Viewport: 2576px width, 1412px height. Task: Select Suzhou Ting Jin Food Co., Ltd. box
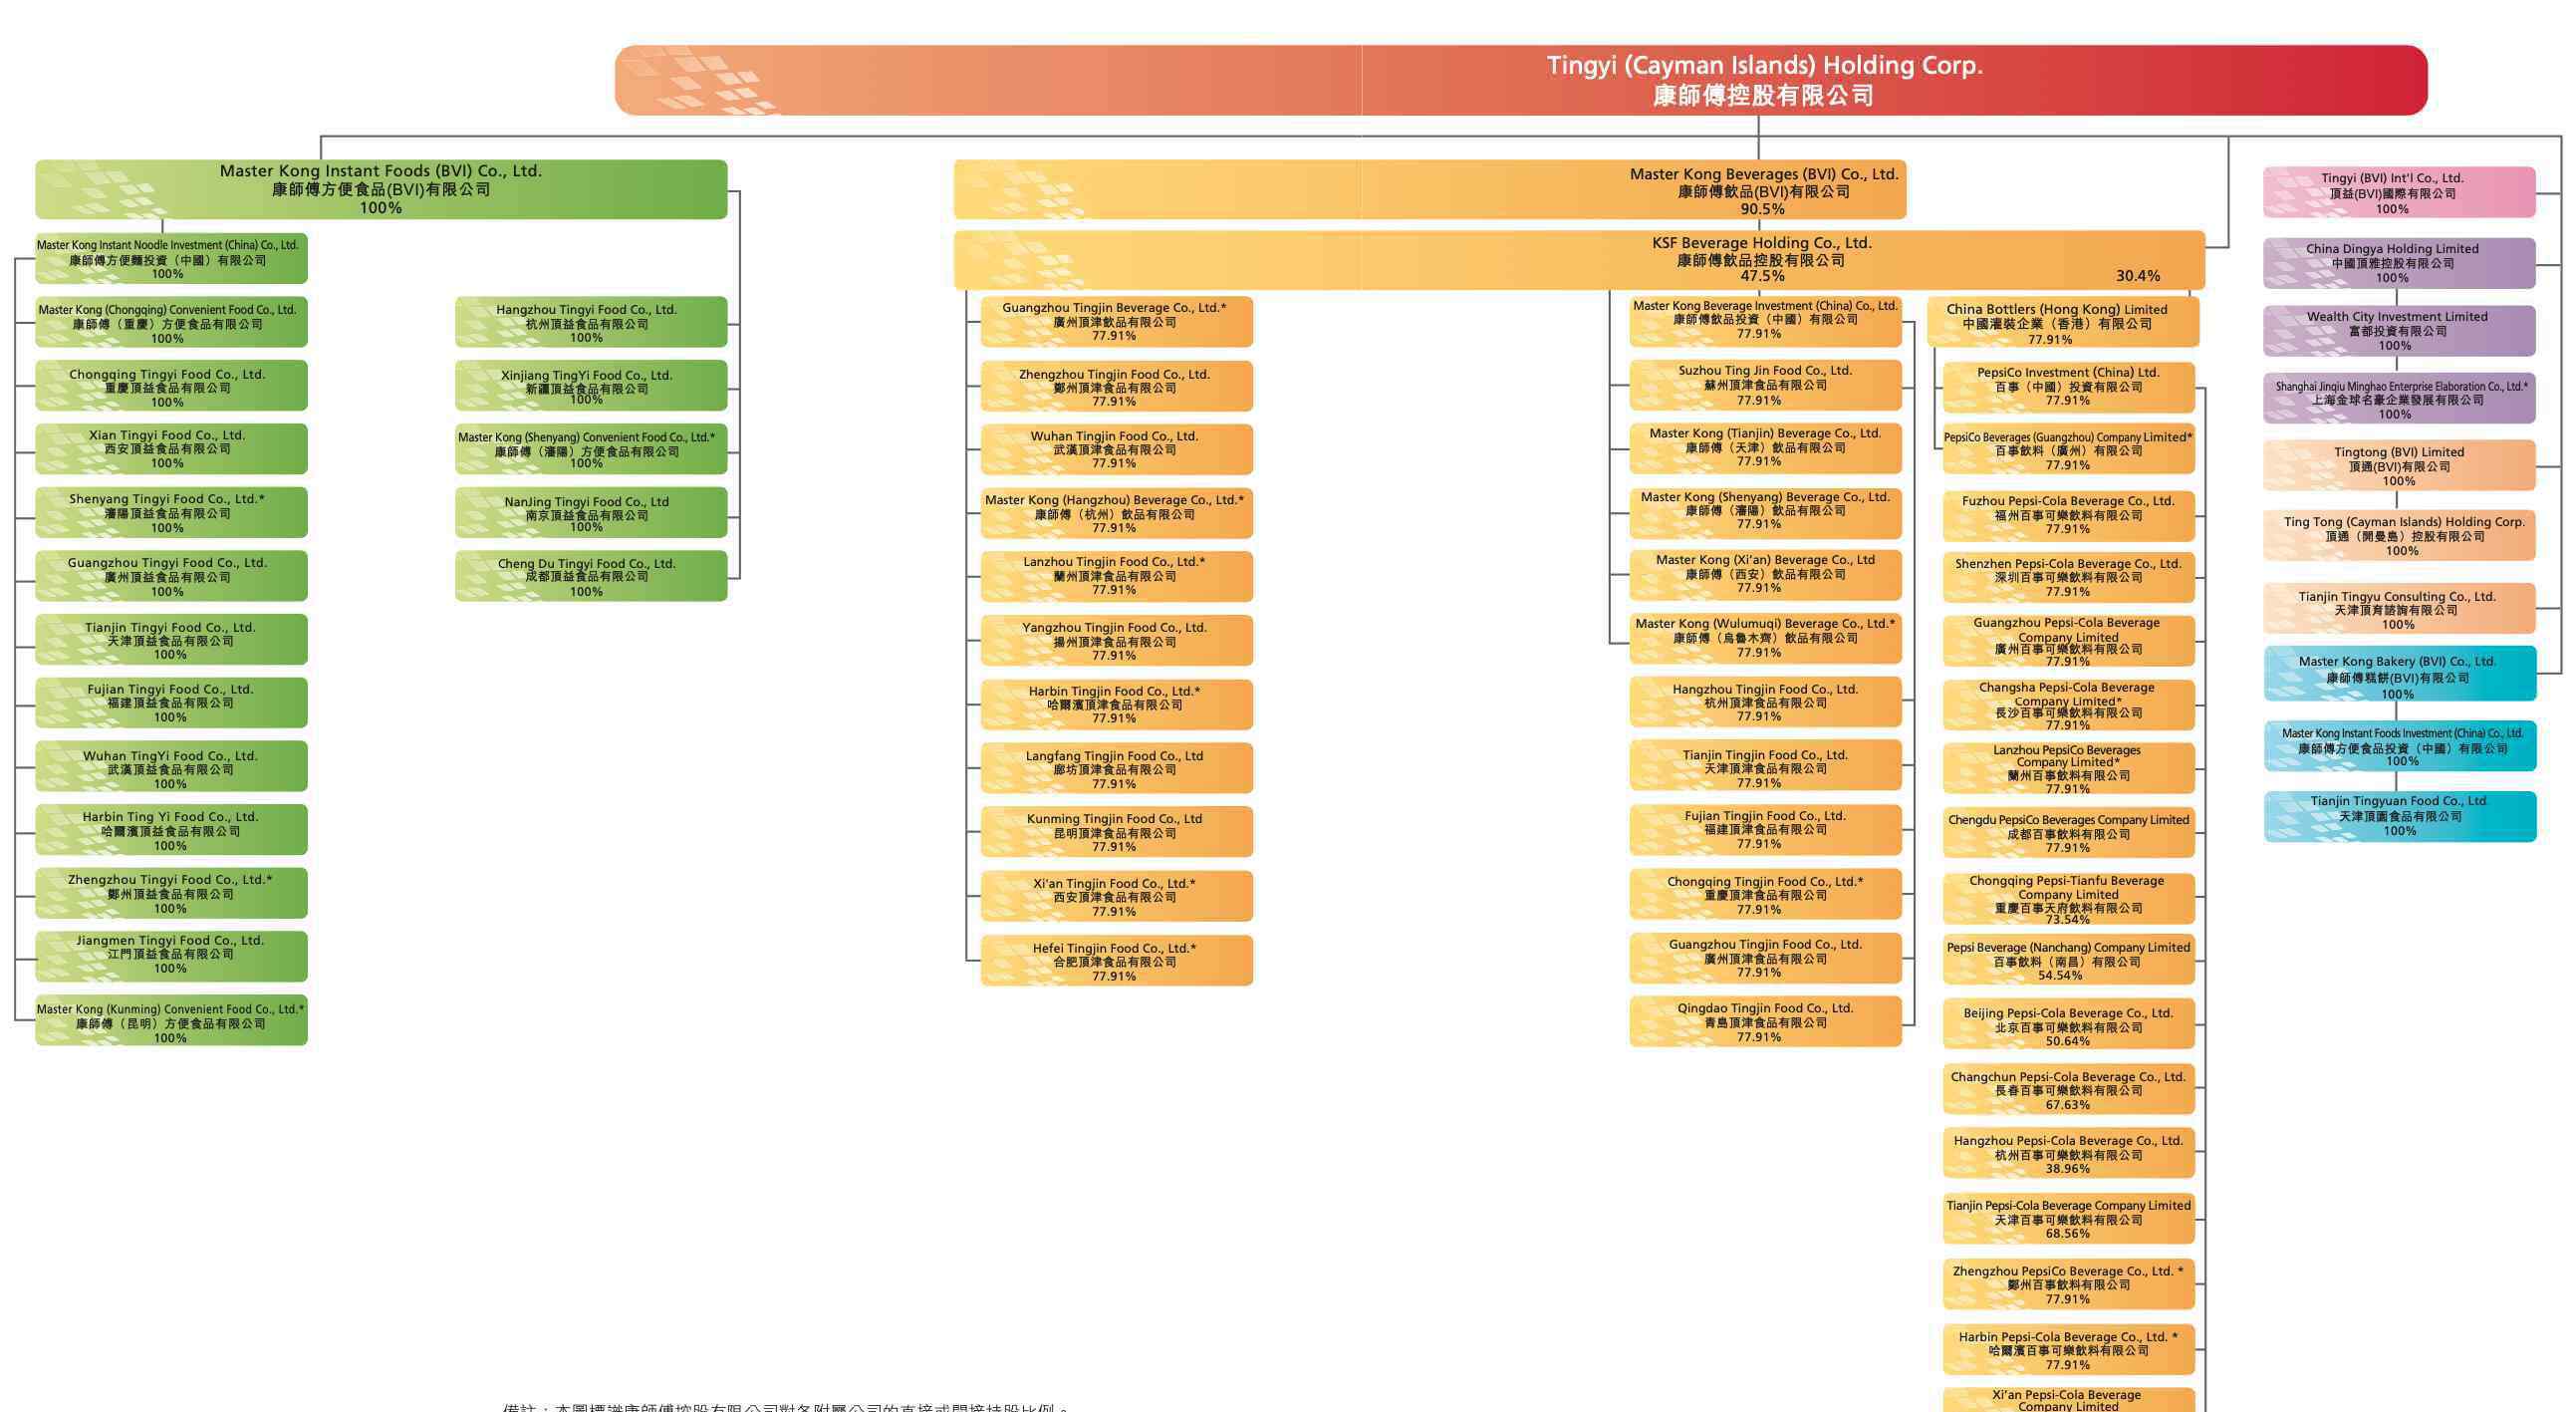click(1766, 385)
